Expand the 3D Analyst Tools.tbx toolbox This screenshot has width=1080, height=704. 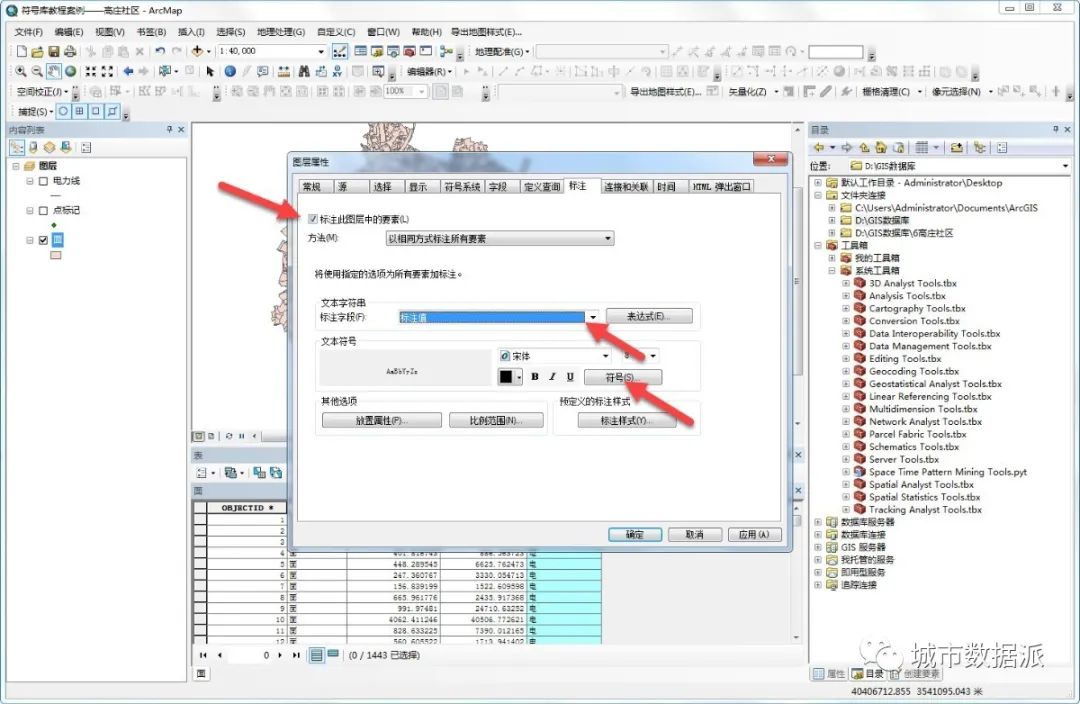[846, 283]
